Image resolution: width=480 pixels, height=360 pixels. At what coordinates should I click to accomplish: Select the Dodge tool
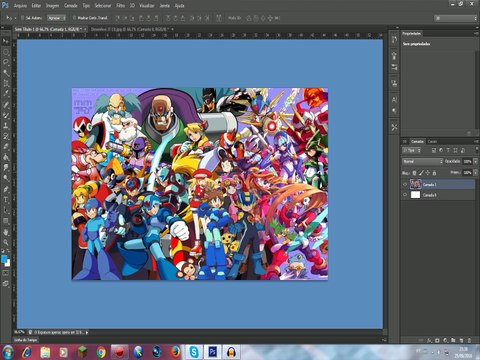(6, 178)
